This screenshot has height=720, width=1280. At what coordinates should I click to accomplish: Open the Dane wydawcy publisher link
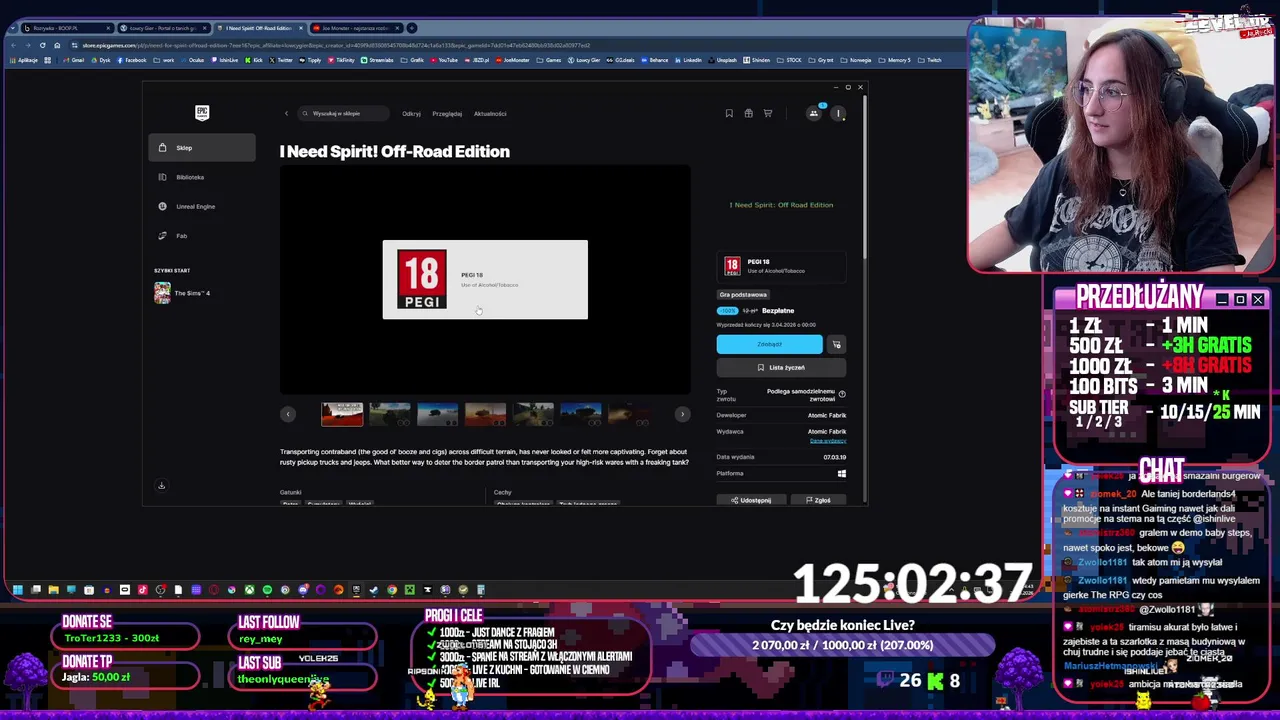pyautogui.click(x=828, y=441)
